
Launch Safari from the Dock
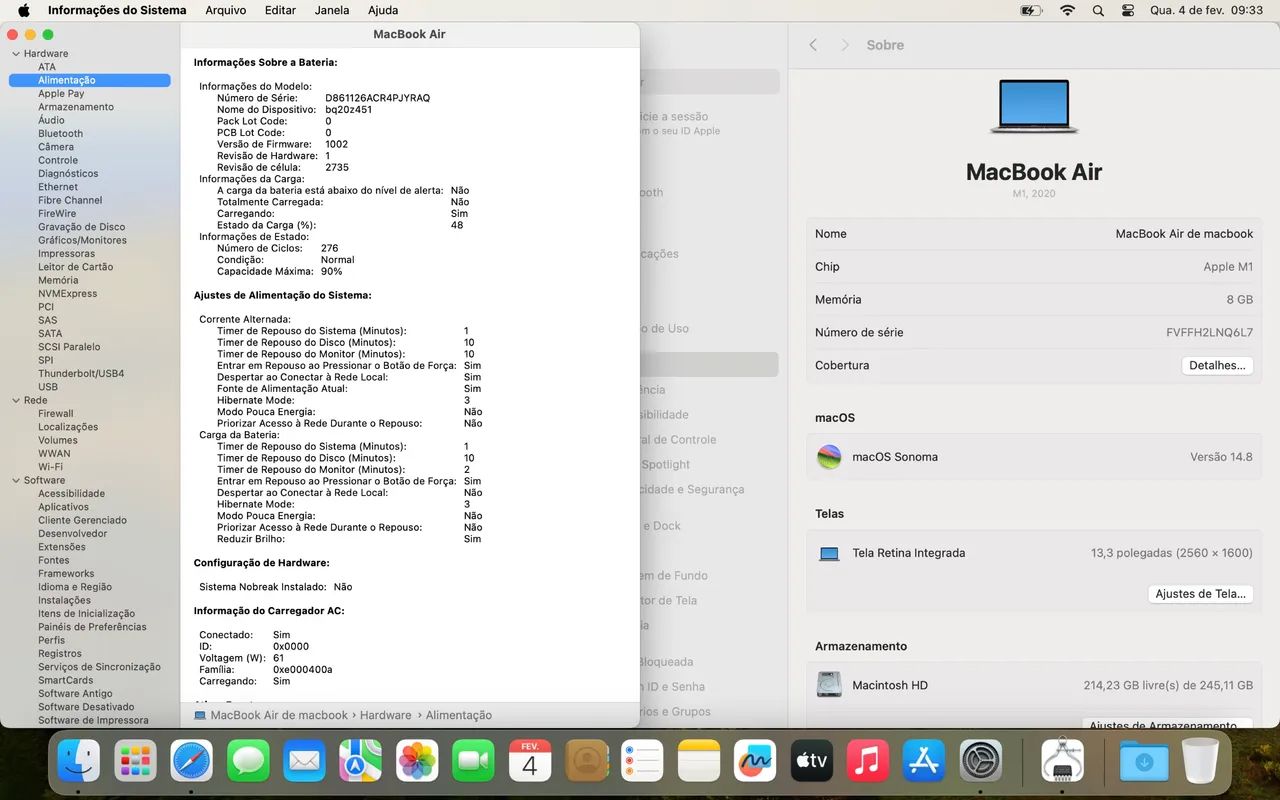click(191, 761)
